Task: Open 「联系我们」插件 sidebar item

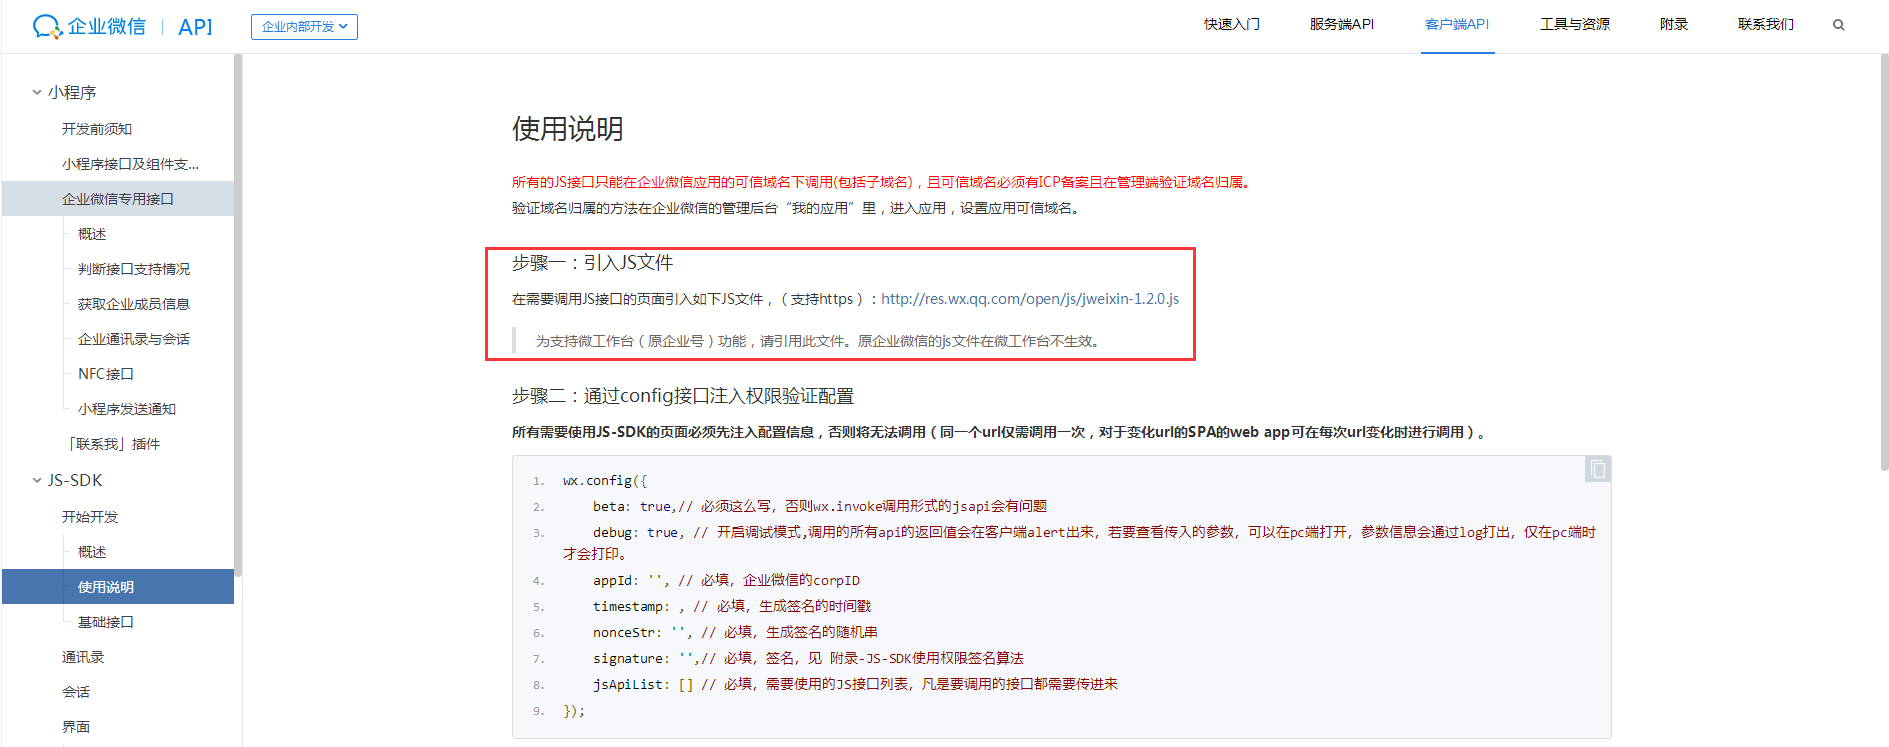Action: [x=112, y=444]
